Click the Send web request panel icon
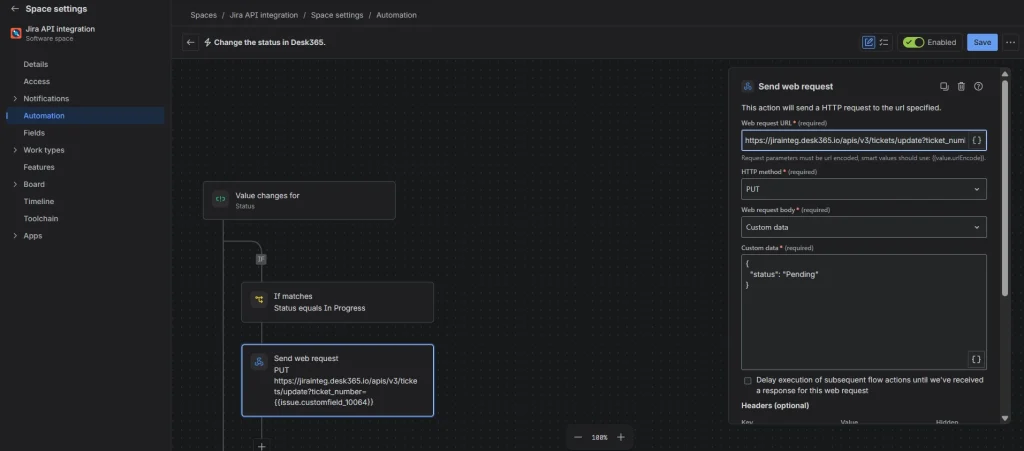The height and width of the screenshot is (451, 1024). [748, 86]
